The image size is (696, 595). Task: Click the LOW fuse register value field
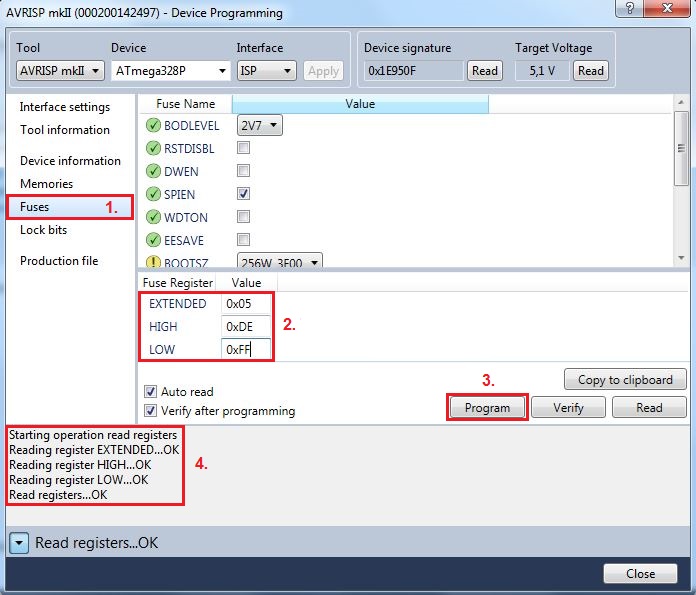(x=246, y=350)
